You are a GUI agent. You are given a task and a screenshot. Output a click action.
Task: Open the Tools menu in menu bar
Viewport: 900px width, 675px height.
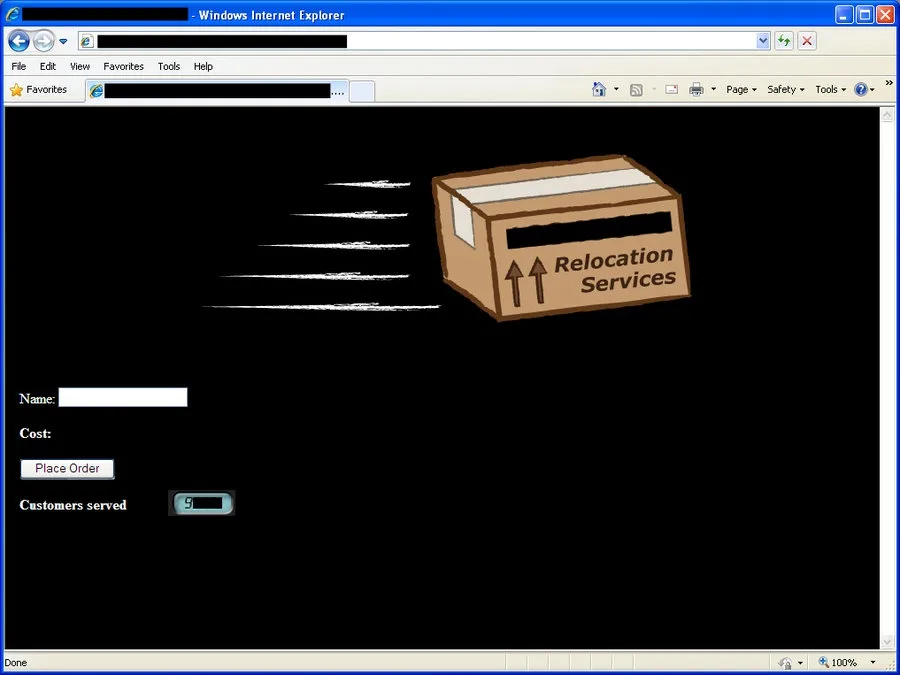tap(169, 67)
